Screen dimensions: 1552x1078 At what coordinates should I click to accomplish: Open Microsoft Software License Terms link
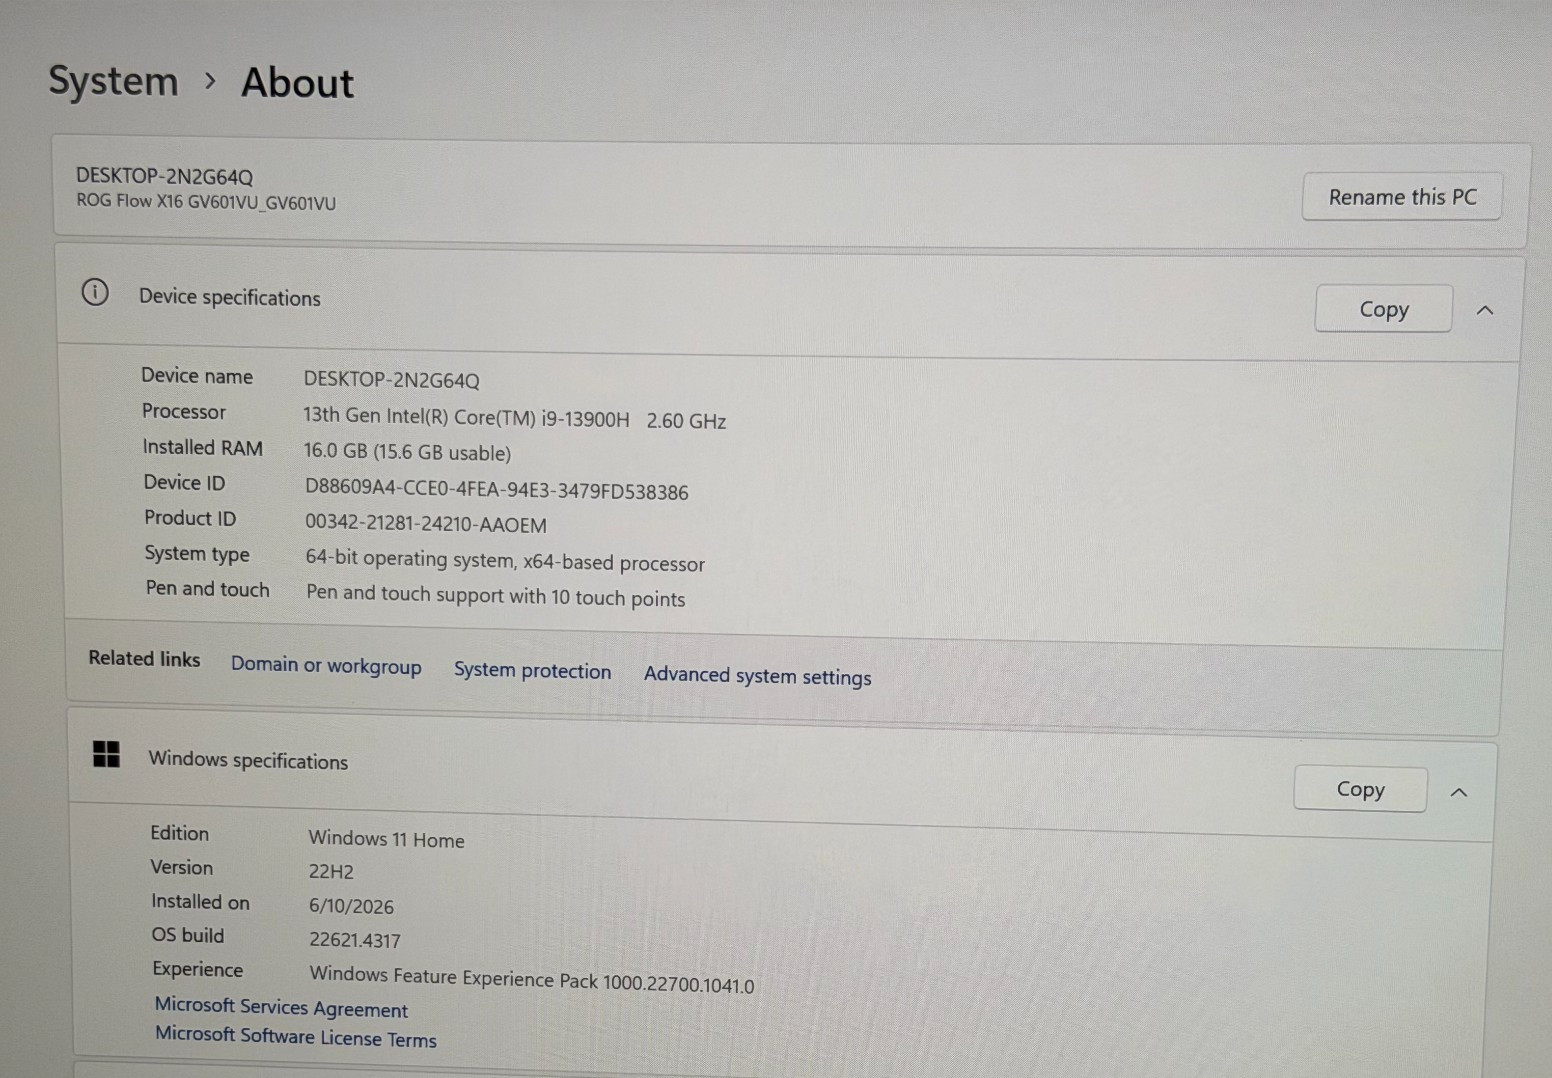coord(296,1036)
